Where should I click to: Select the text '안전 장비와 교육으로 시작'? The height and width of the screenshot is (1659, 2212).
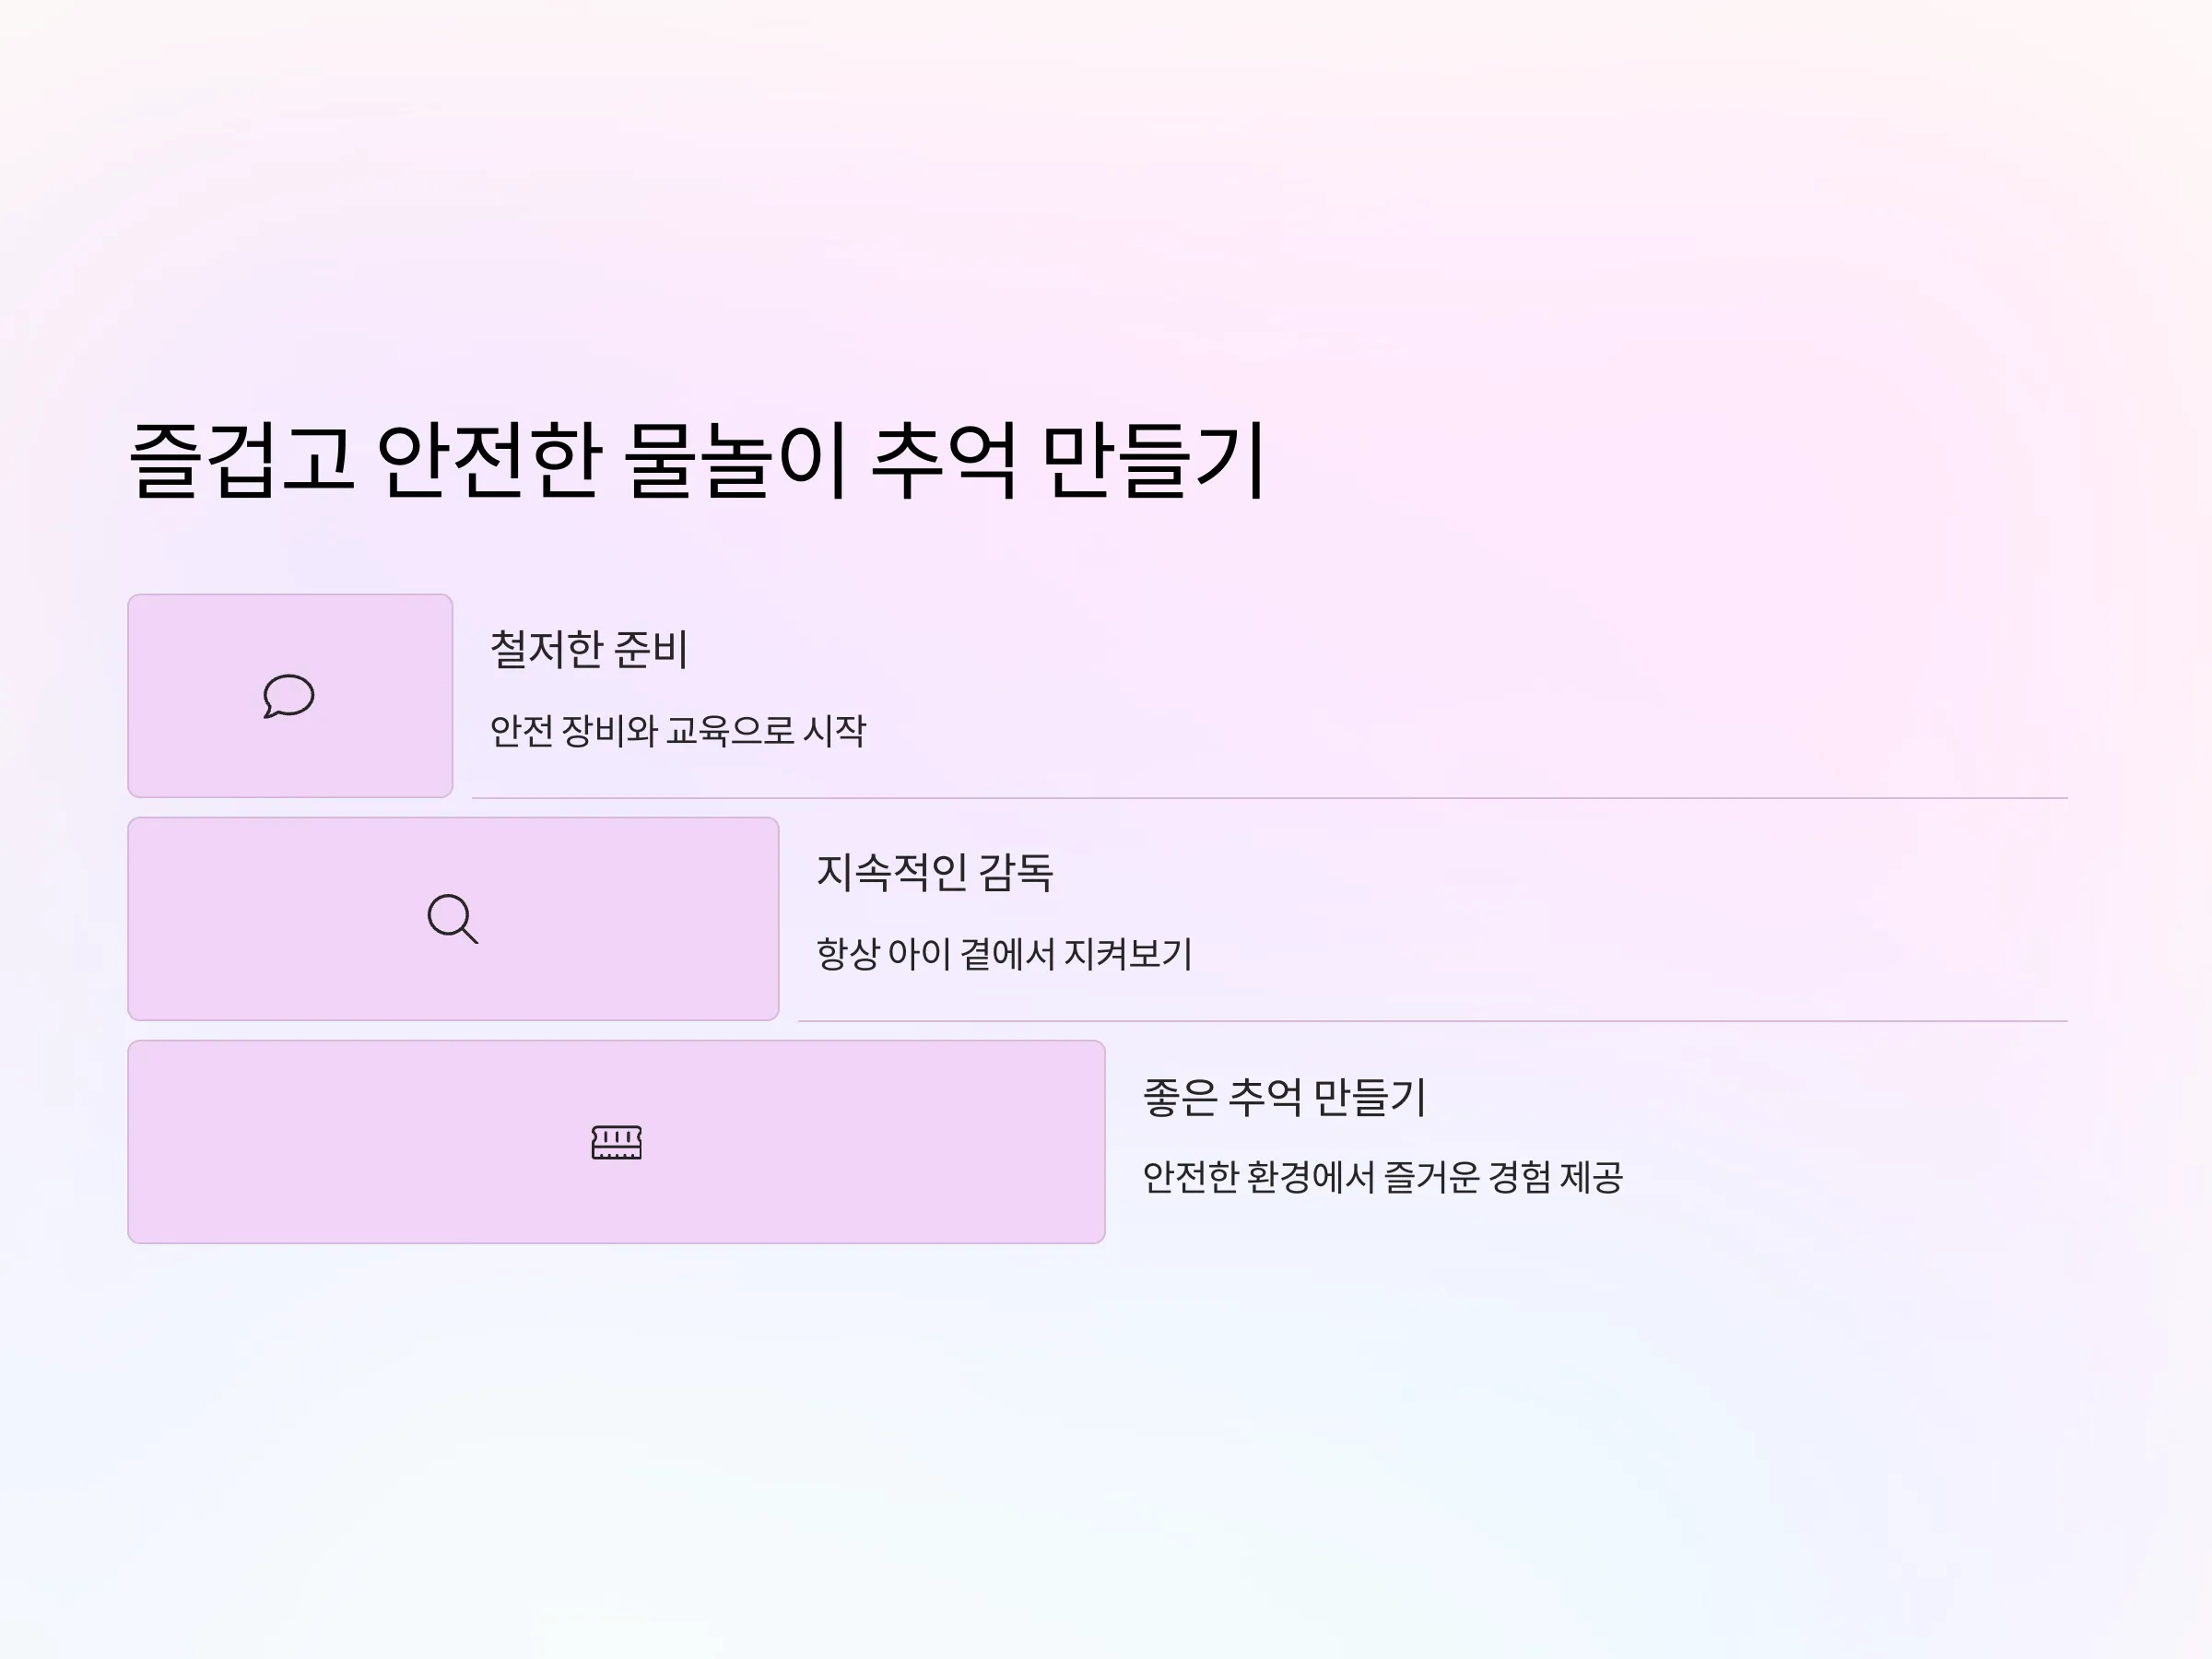pyautogui.click(x=678, y=730)
